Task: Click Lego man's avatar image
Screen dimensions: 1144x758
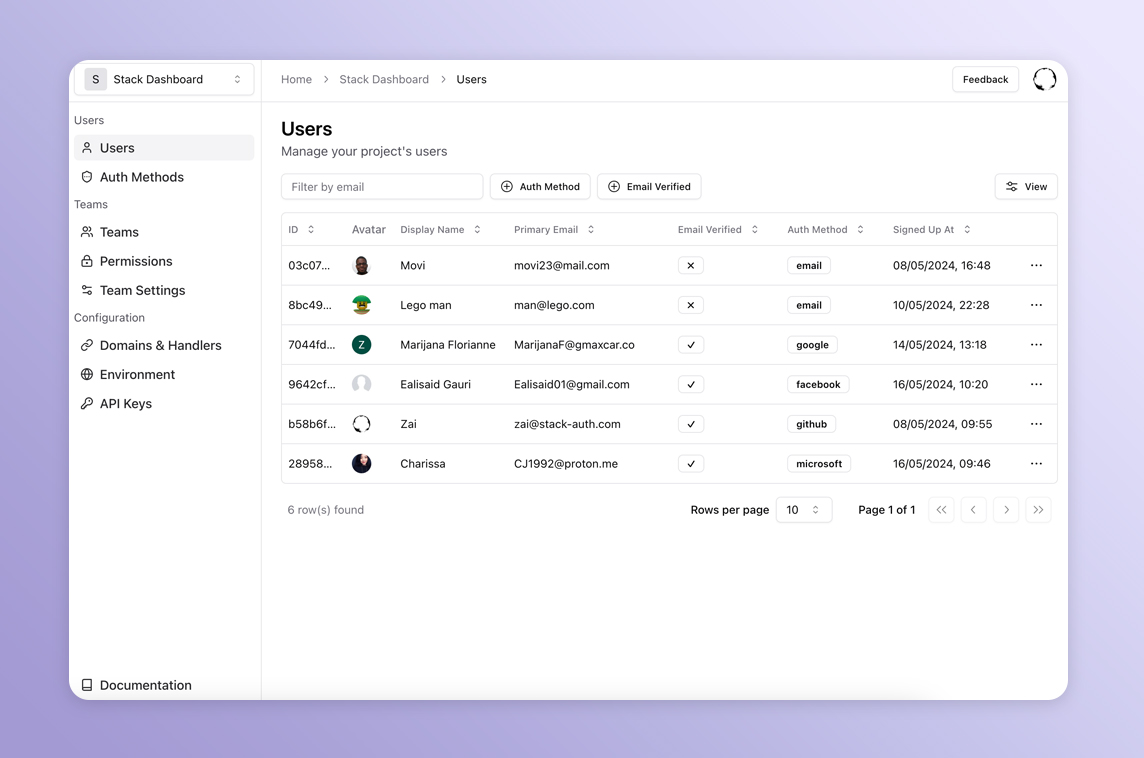Action: tap(362, 305)
